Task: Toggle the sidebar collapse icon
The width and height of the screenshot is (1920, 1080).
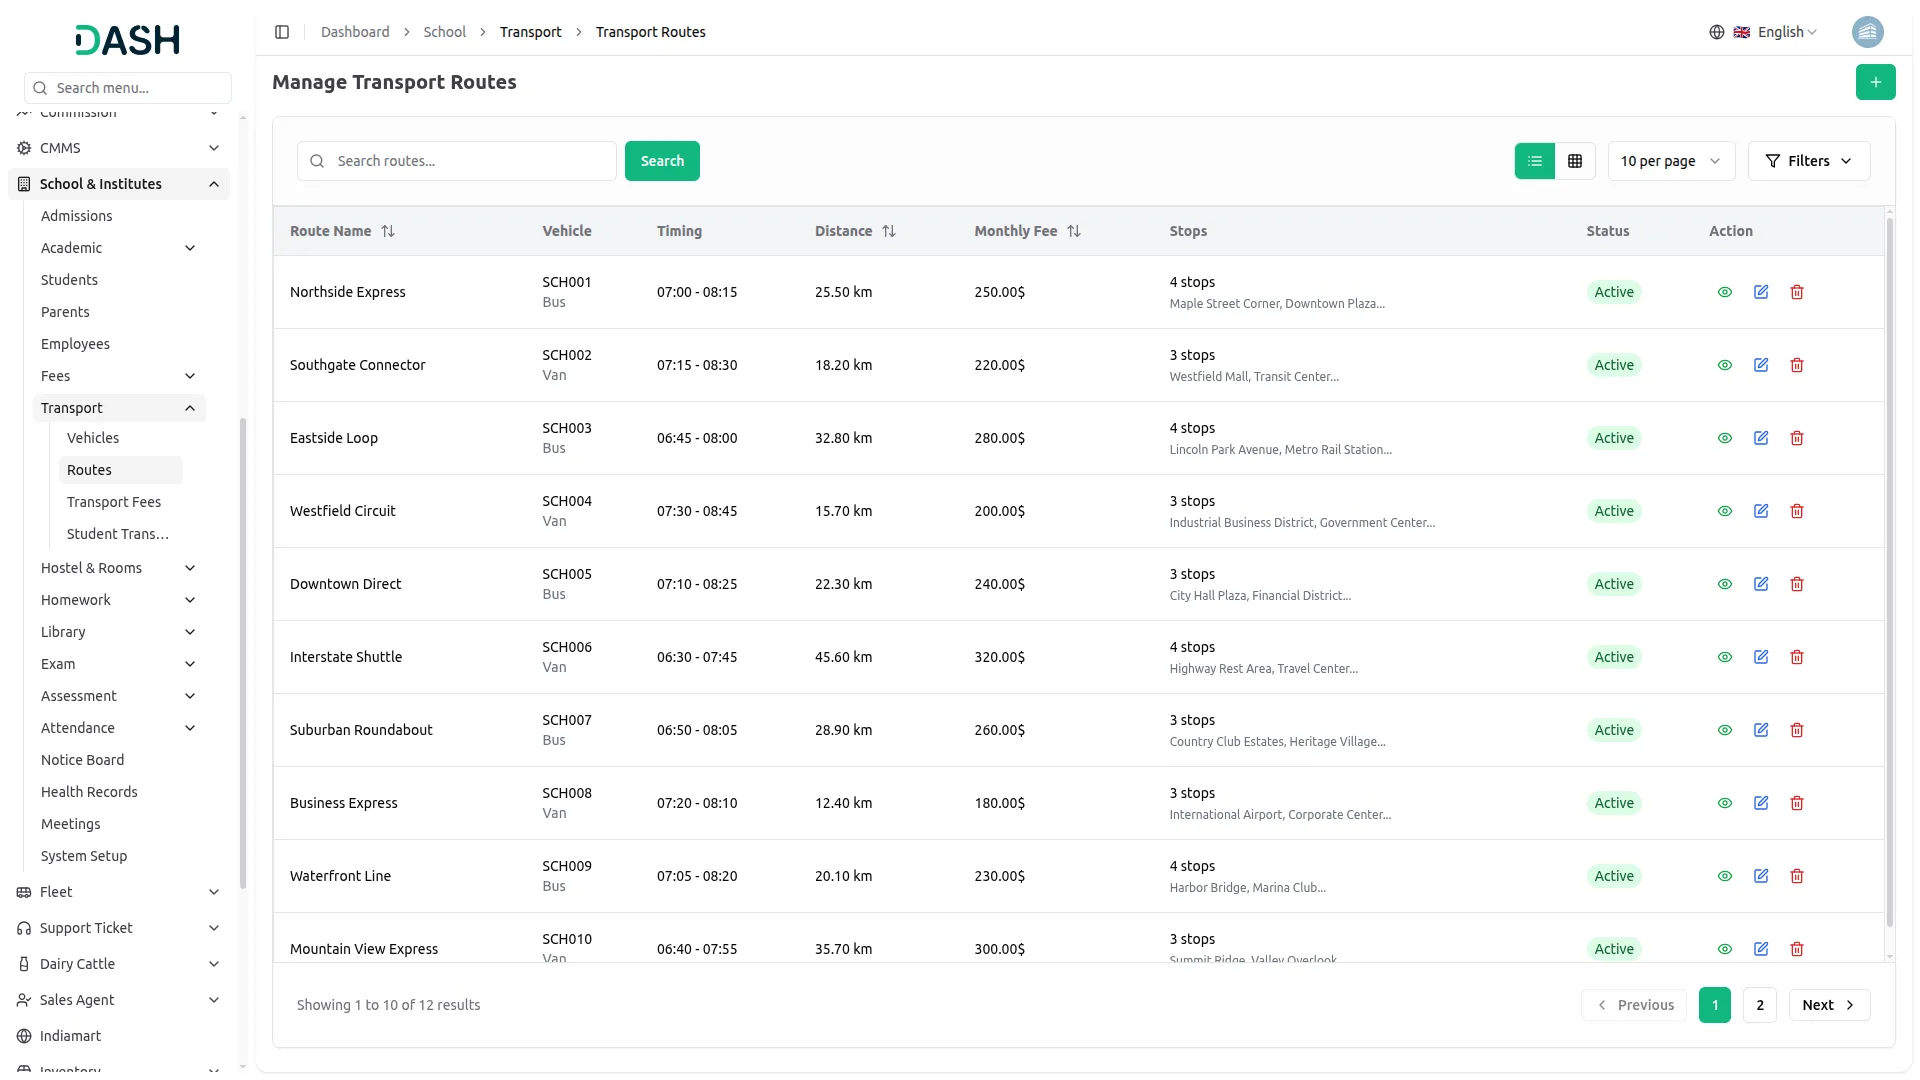Action: [x=282, y=32]
